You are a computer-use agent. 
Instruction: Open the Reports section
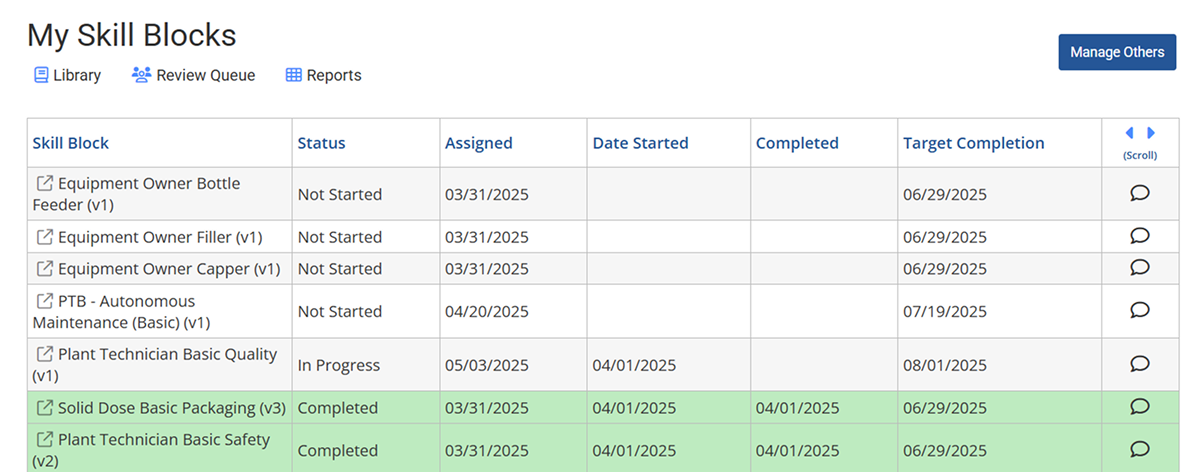(323, 75)
